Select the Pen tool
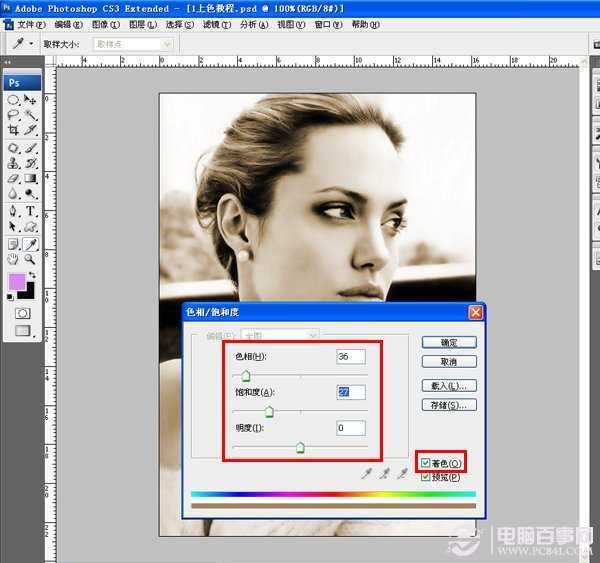The image size is (600, 563). [14, 211]
